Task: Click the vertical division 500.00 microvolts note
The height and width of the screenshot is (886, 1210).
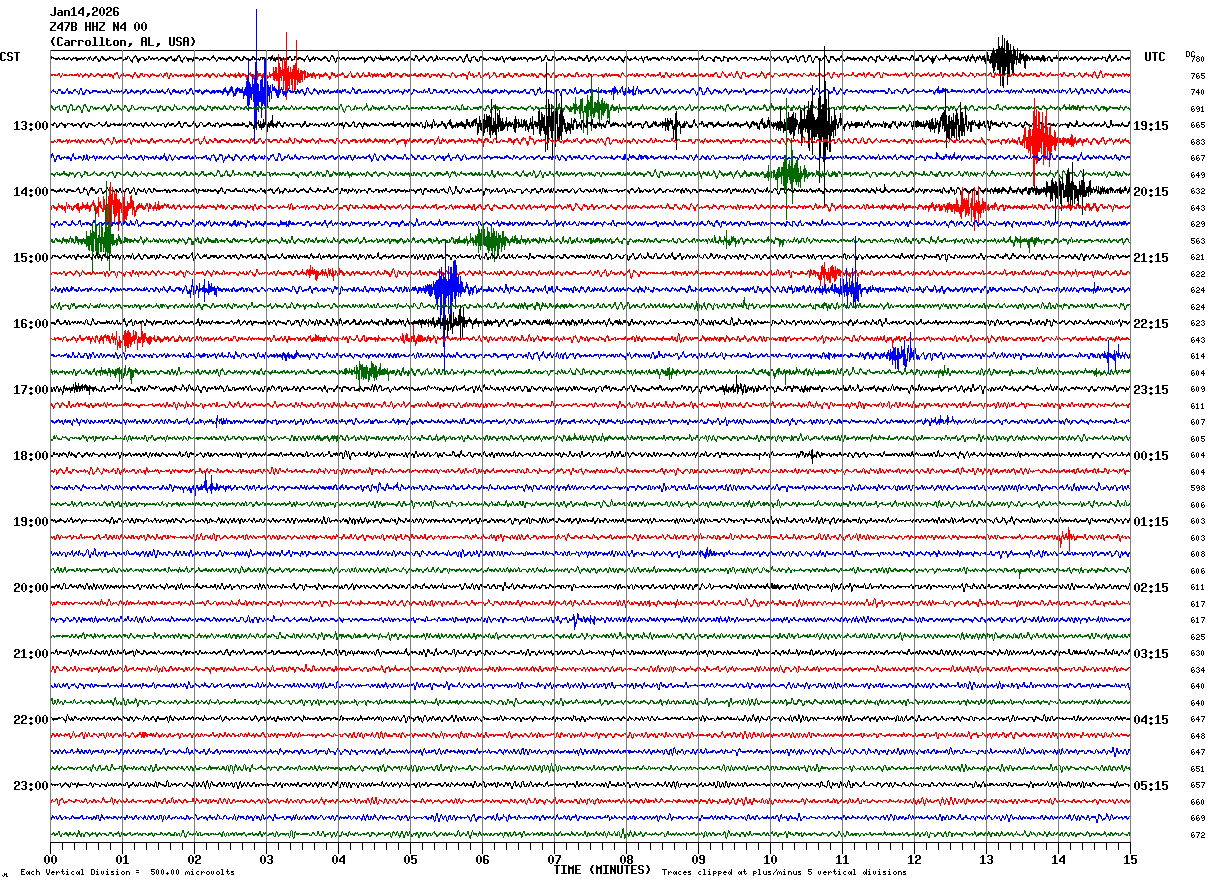Action: click(127, 873)
